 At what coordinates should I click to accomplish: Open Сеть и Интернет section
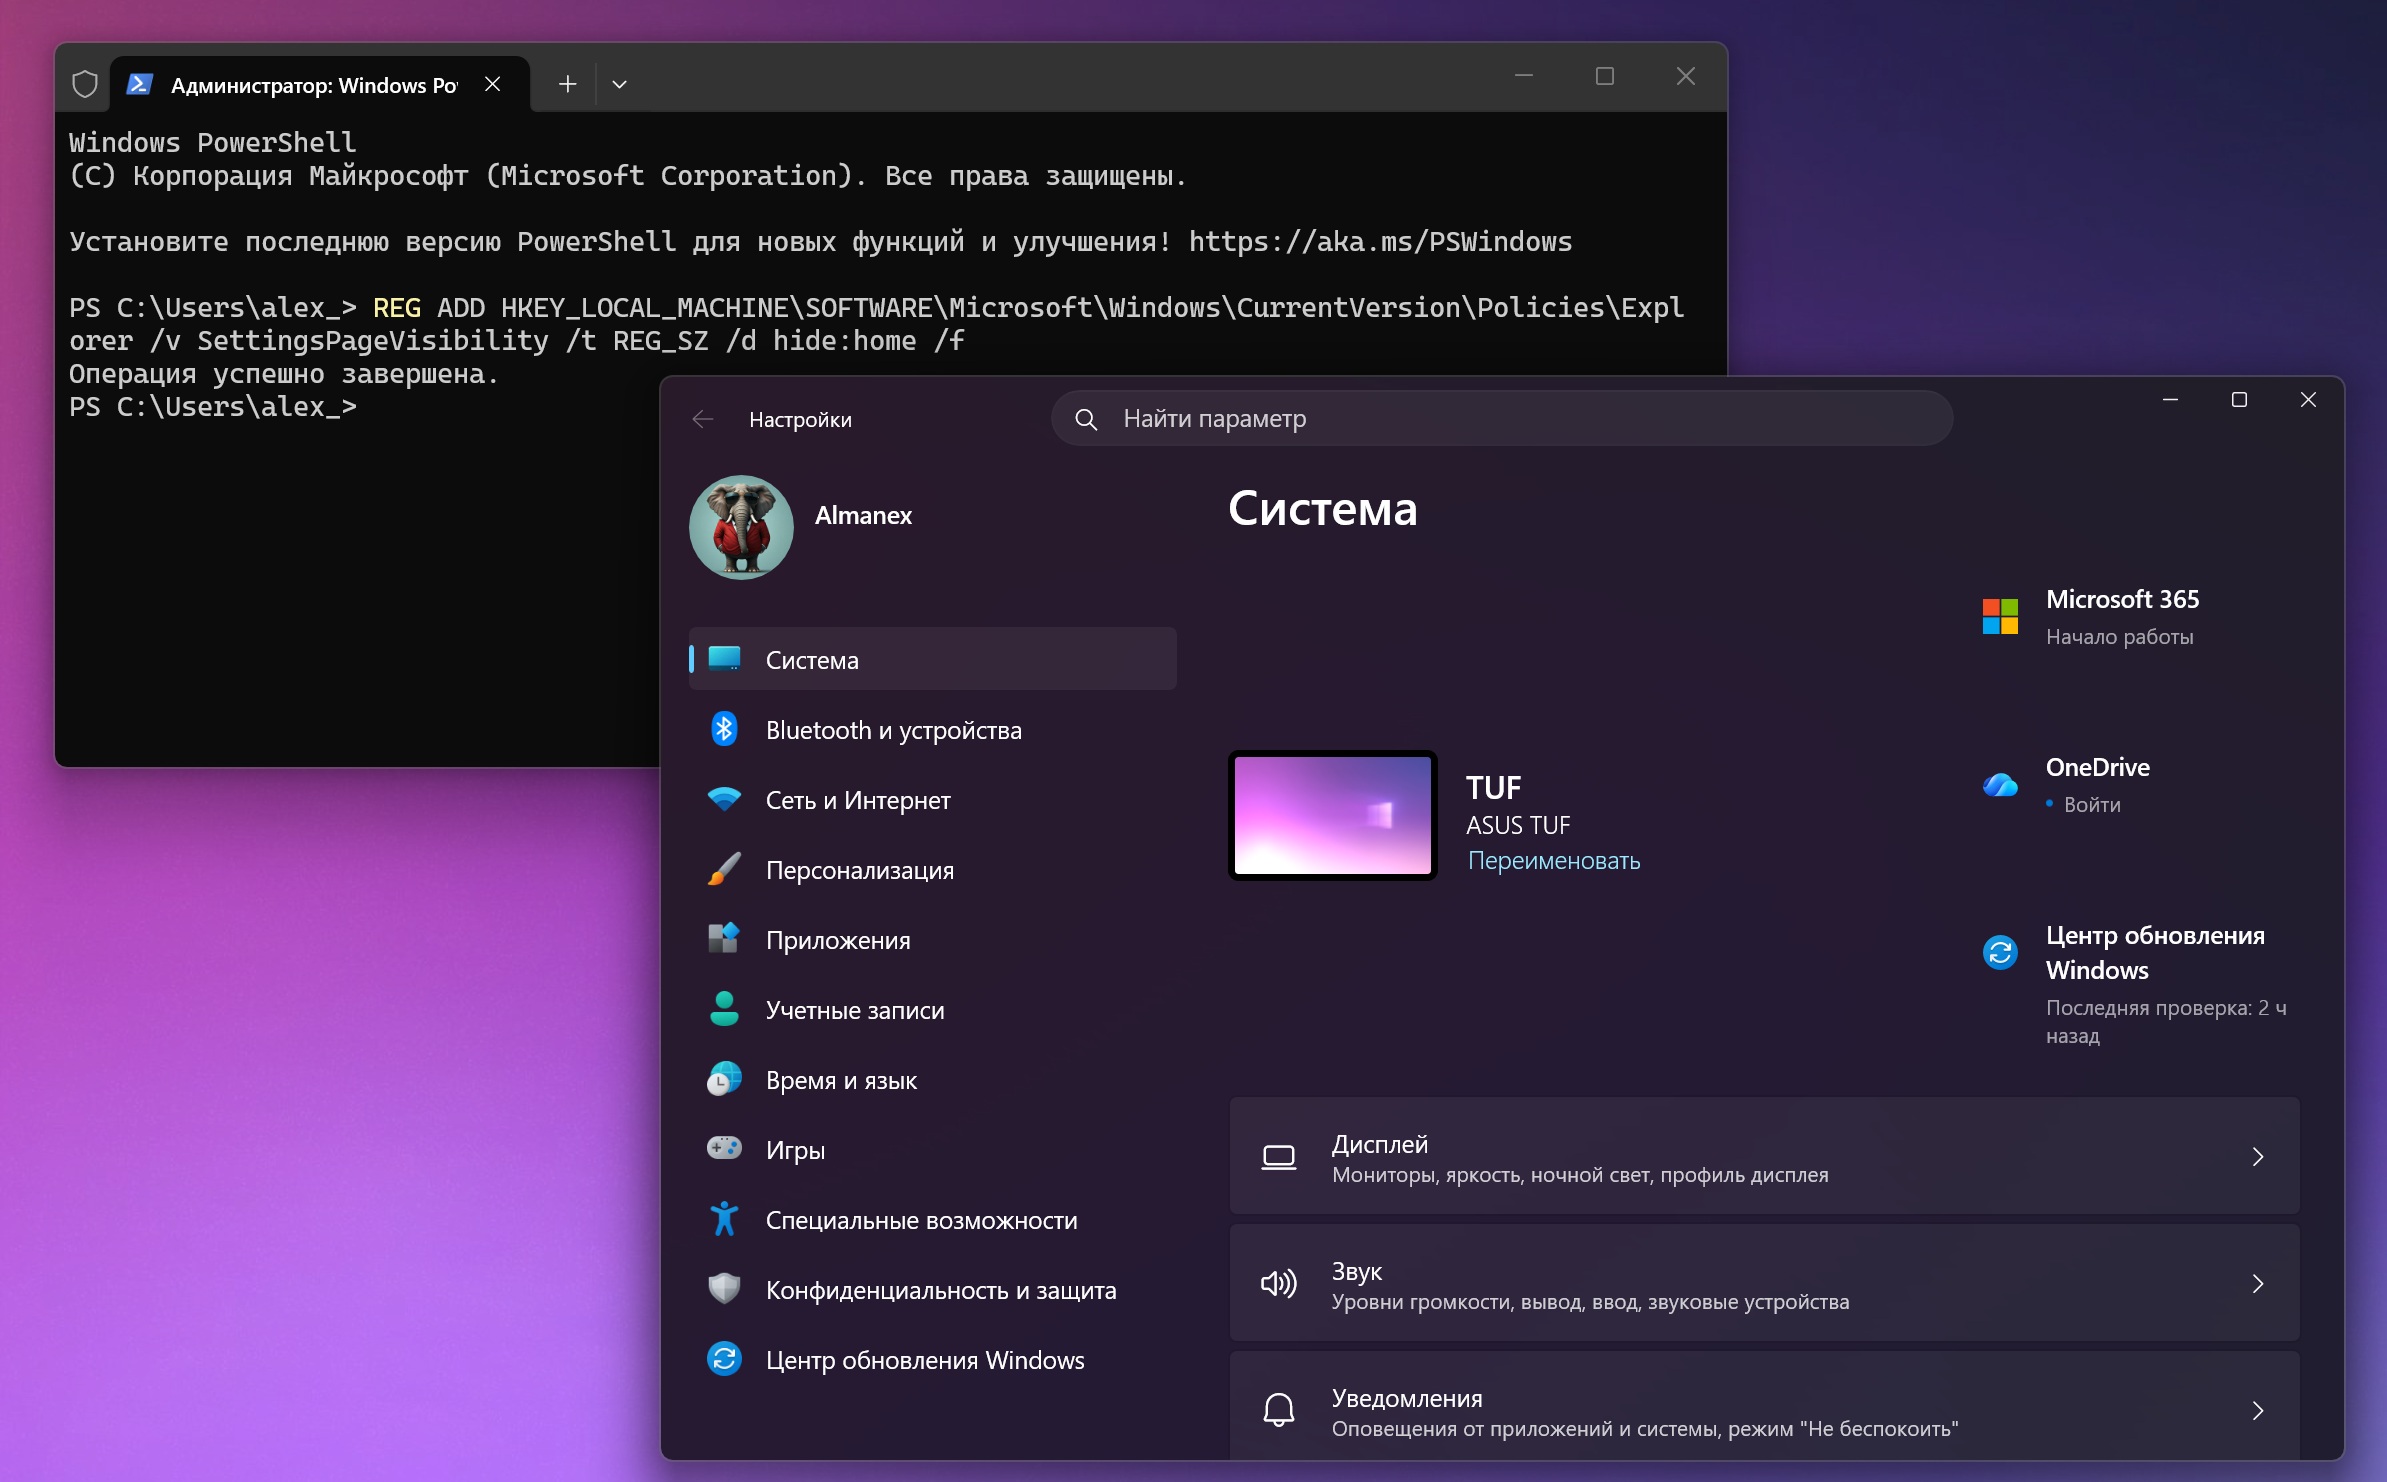coord(932,799)
